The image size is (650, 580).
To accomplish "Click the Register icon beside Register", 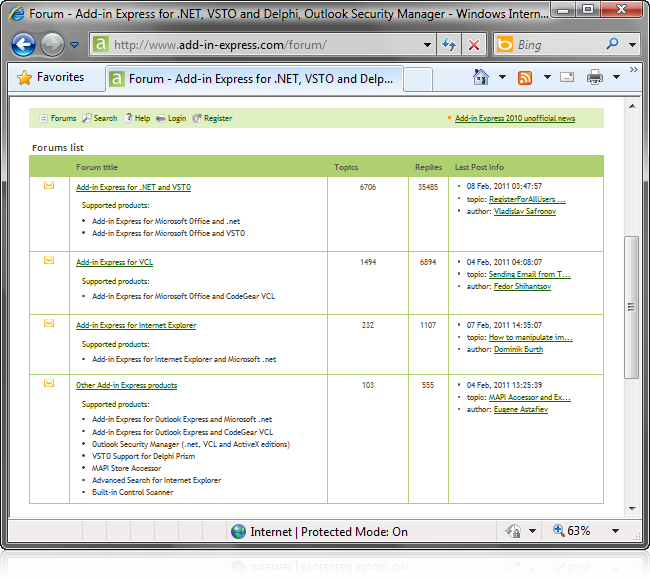I will coord(197,119).
